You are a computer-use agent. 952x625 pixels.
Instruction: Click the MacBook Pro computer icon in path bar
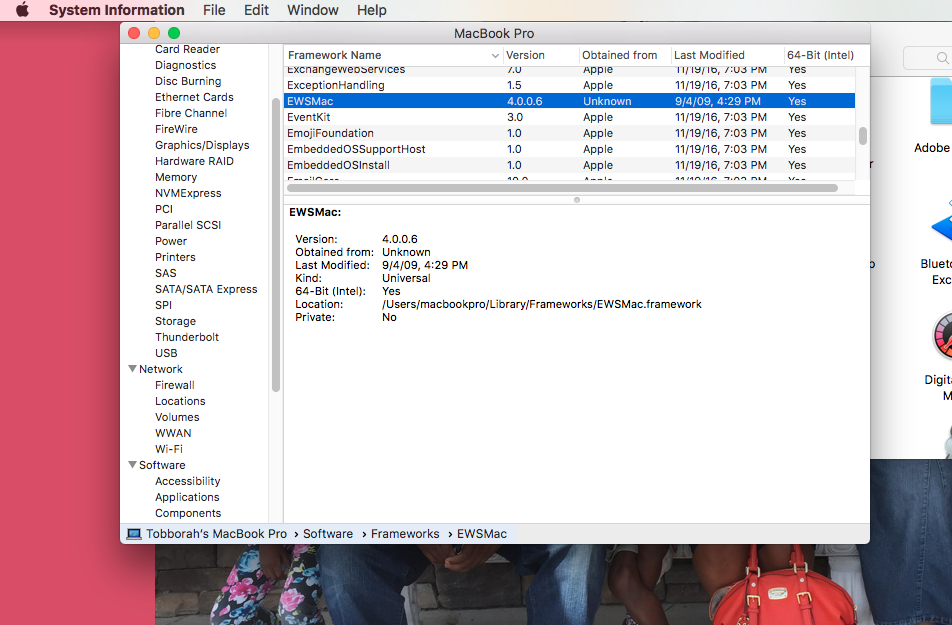[134, 534]
